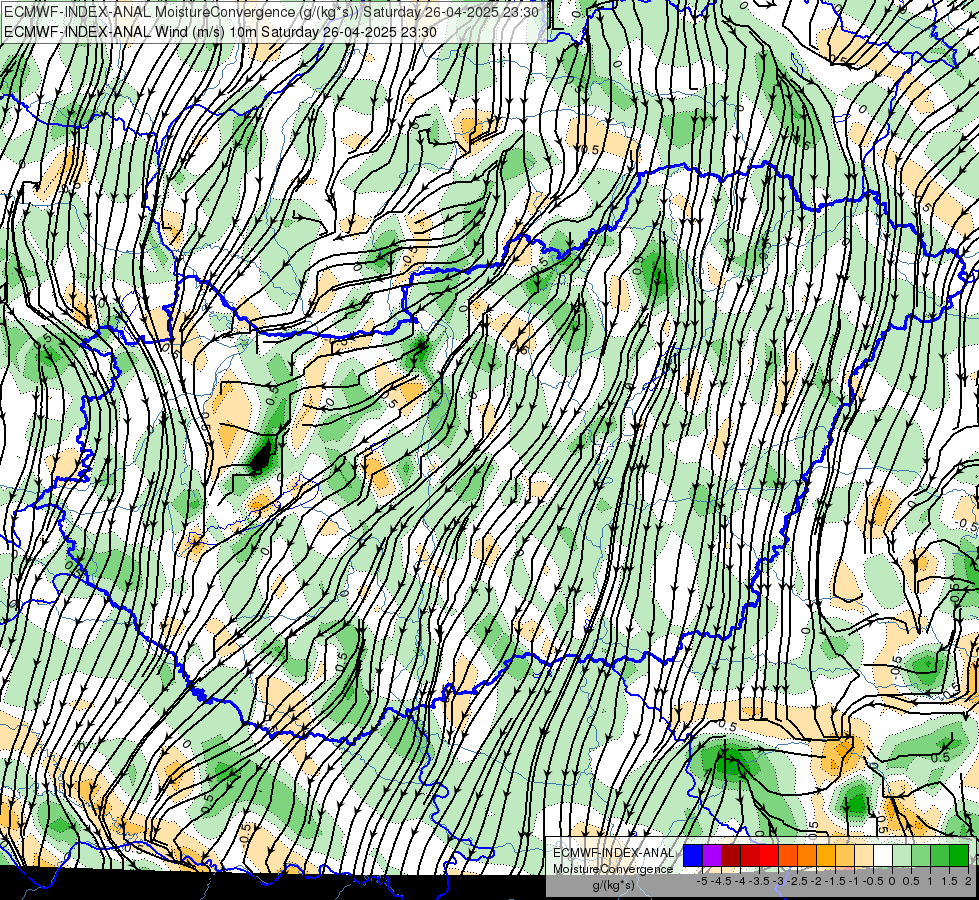979x900 pixels.
Task: Click the -1 tick label in legend
Action: 855,881
